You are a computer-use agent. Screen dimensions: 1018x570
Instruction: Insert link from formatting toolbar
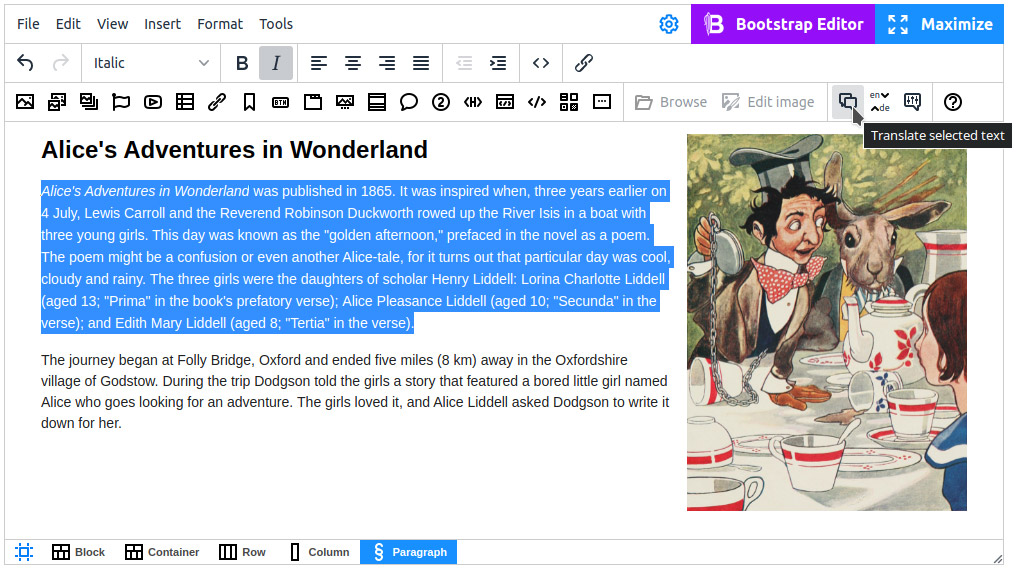[584, 63]
